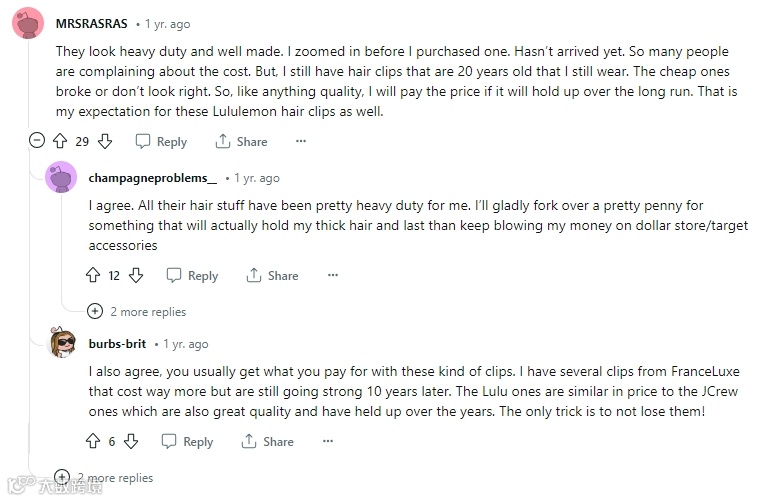Image resolution: width=775 pixels, height=501 pixels.
Task: Upvote the MRSRASRAS comment
Action: click(62, 141)
